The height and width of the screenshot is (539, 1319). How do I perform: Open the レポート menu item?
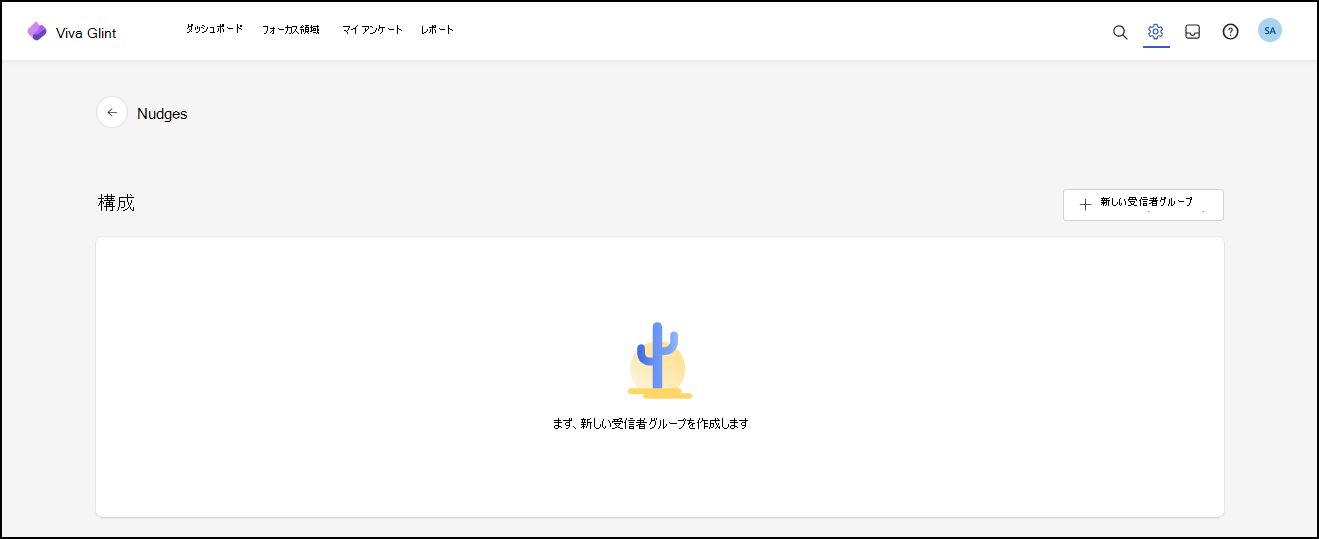437,30
